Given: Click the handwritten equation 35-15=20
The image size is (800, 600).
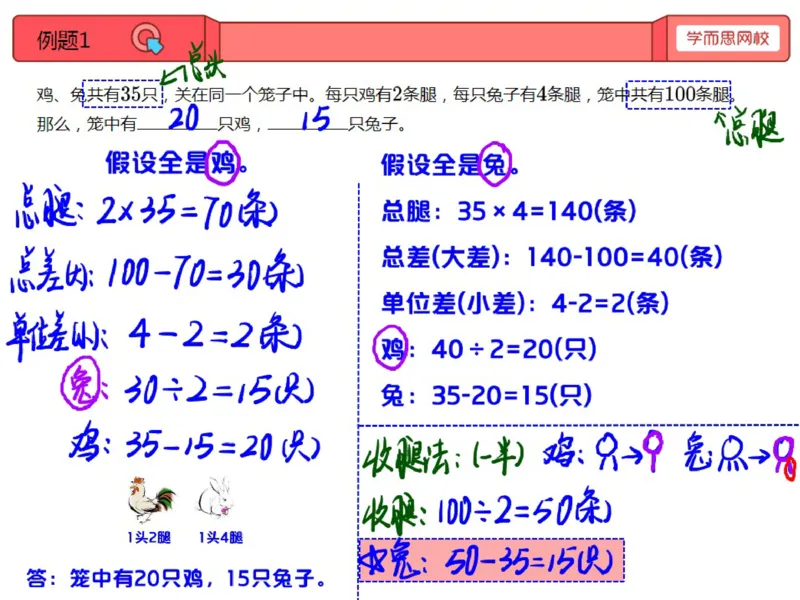Looking at the screenshot, I should pyautogui.click(x=223, y=446).
